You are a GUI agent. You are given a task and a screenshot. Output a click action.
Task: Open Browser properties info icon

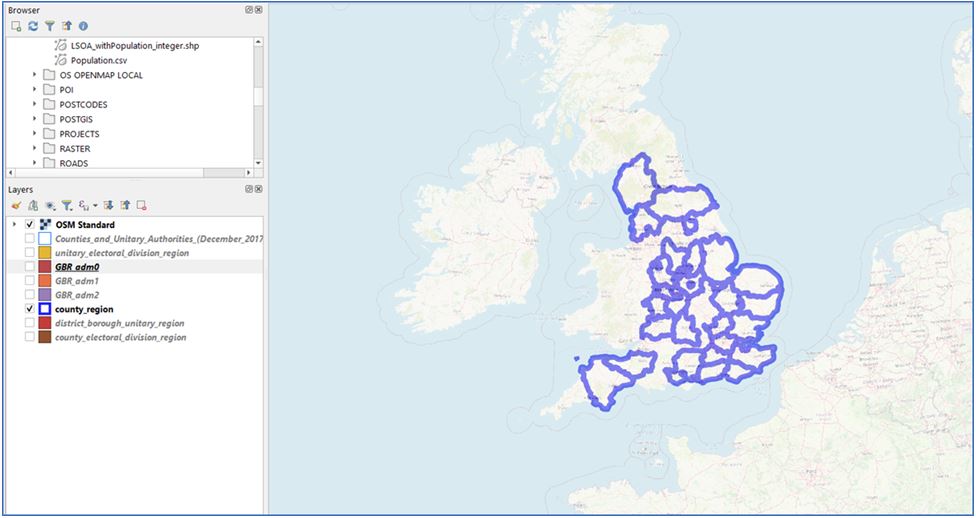(83, 26)
